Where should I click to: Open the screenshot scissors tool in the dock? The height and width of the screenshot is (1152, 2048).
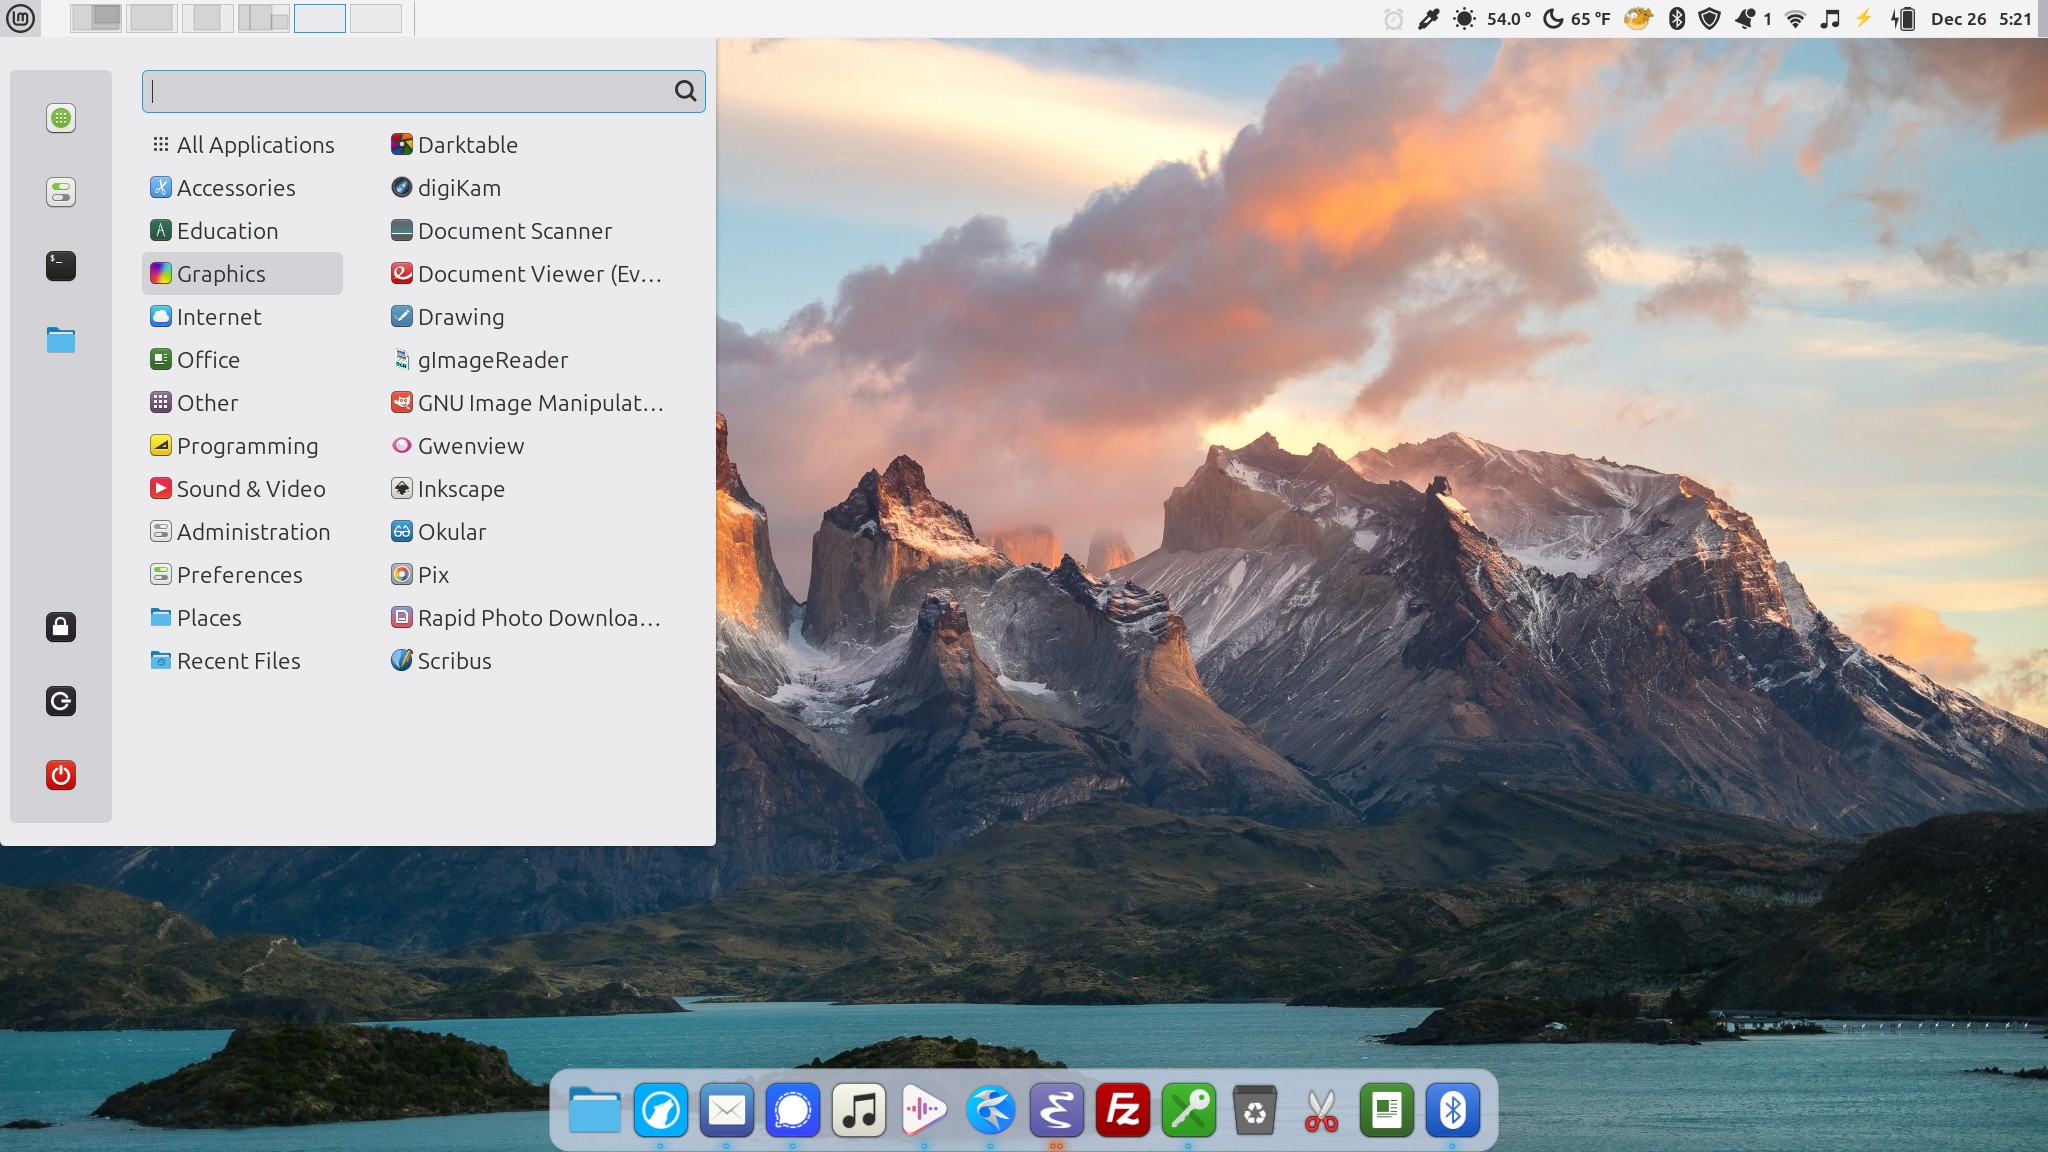(x=1322, y=1108)
